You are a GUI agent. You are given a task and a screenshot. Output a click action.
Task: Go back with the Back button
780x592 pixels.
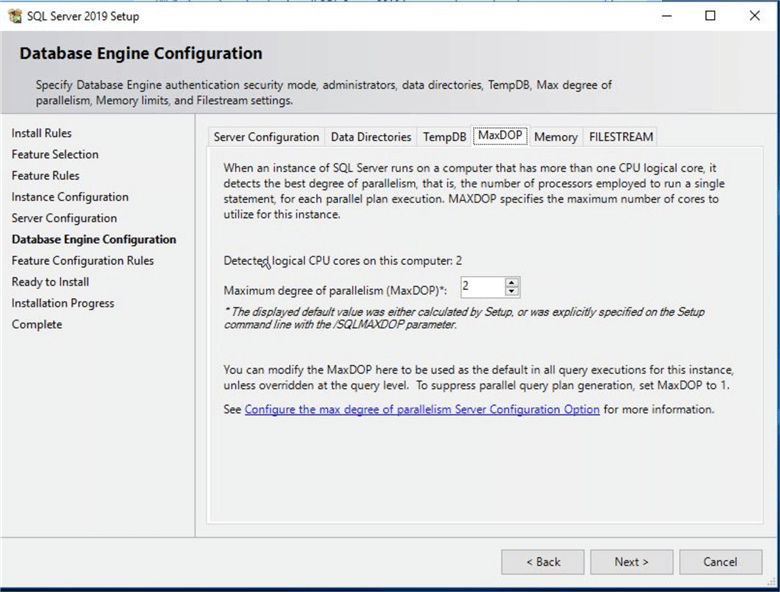click(x=543, y=562)
